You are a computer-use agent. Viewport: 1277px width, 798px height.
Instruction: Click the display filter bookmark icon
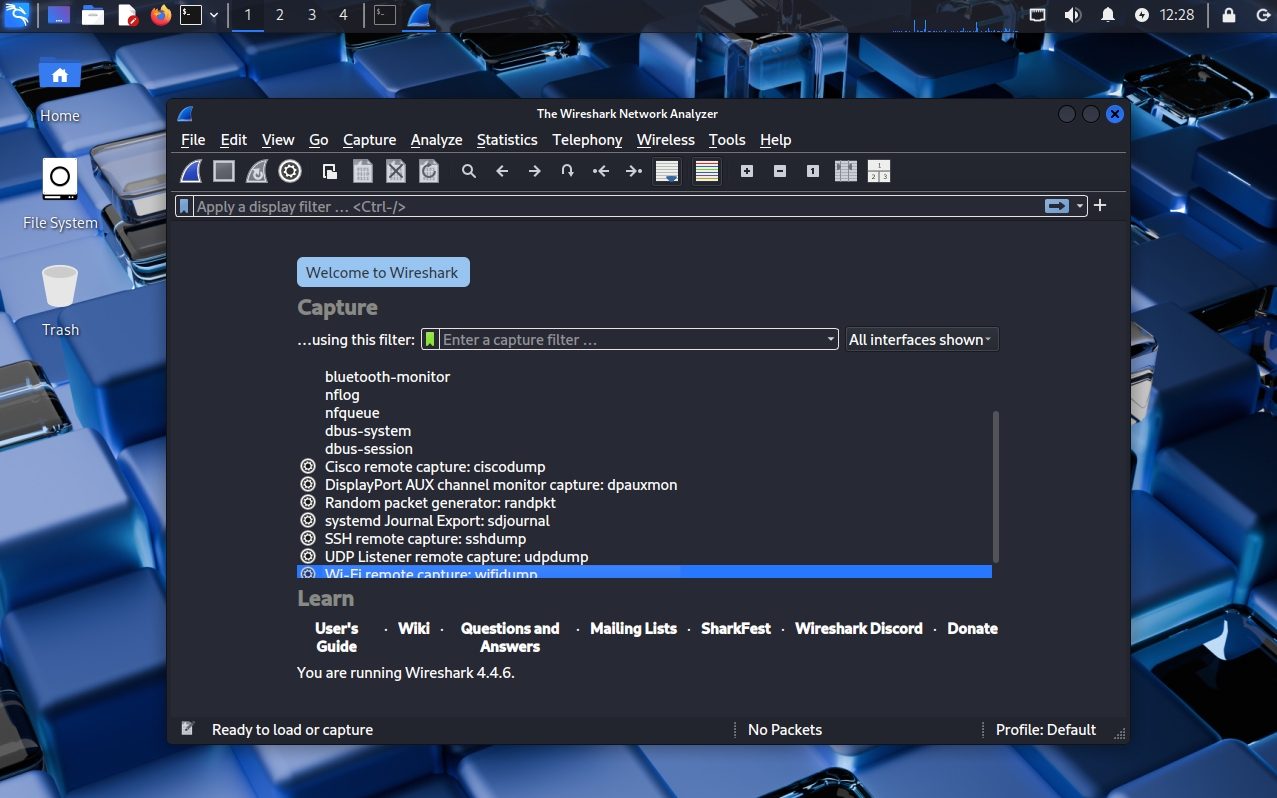pos(184,206)
